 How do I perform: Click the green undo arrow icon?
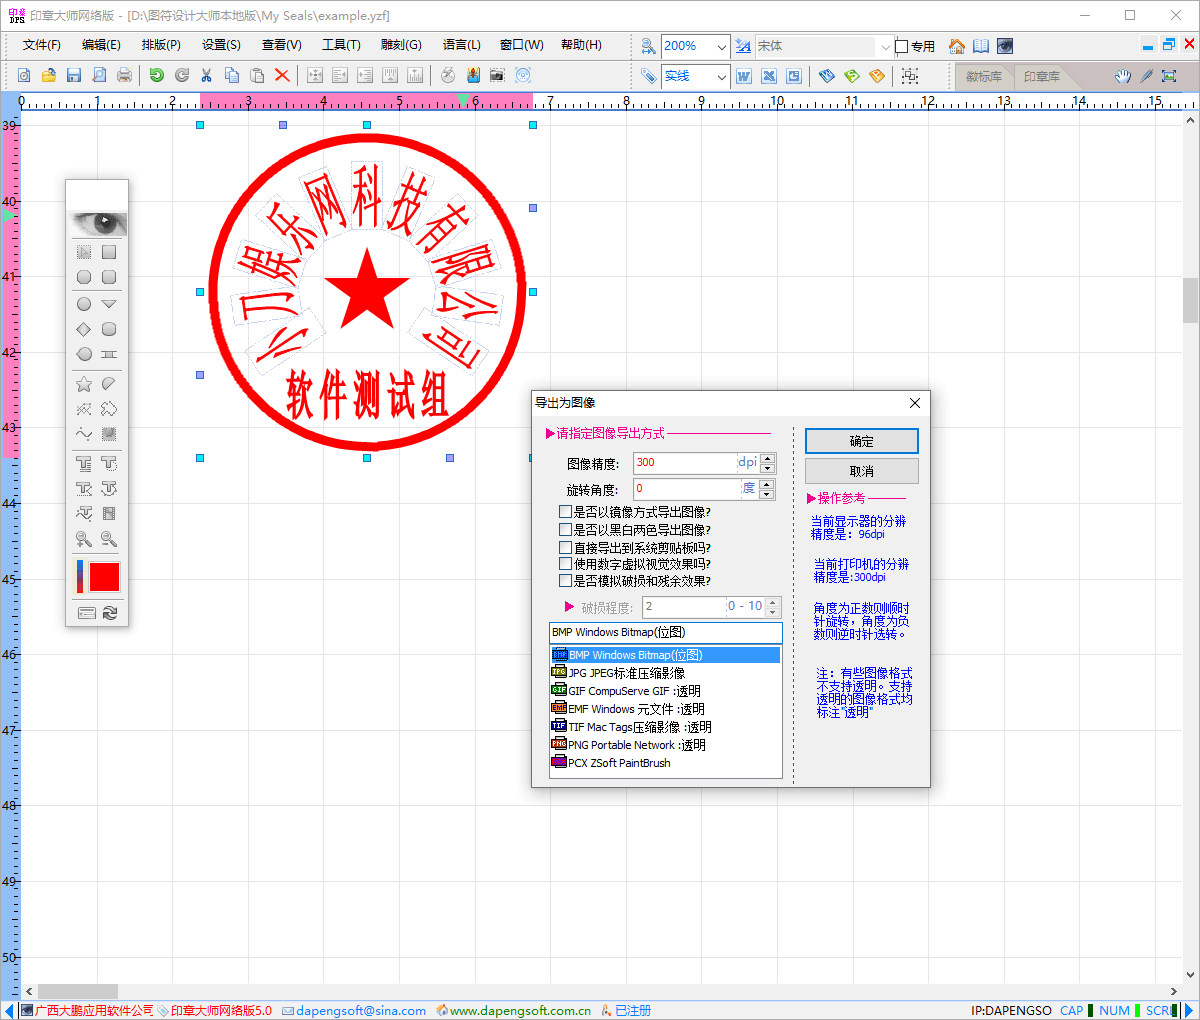[156, 75]
